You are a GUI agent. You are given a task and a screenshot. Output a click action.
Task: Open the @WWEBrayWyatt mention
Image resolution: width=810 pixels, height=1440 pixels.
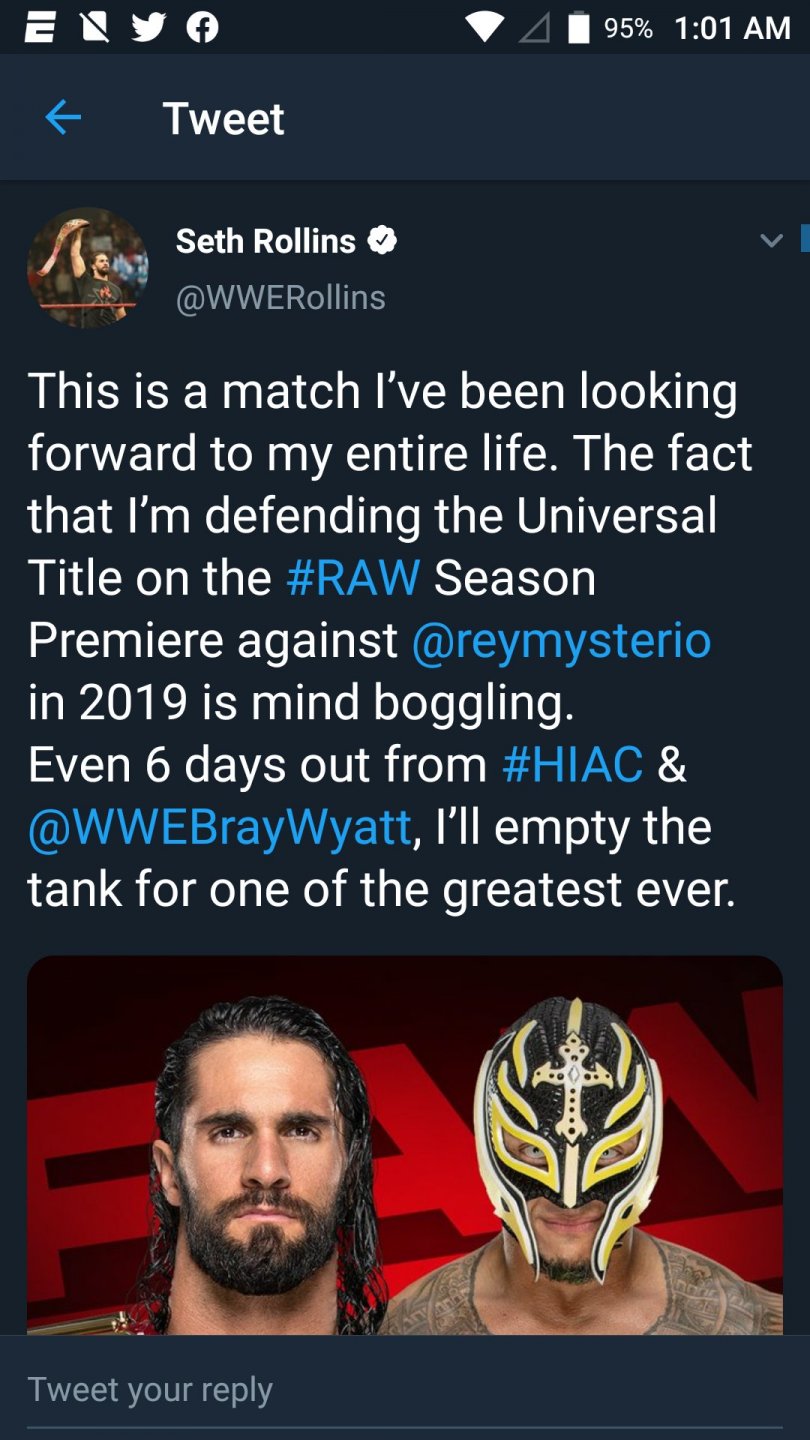[x=220, y=827]
